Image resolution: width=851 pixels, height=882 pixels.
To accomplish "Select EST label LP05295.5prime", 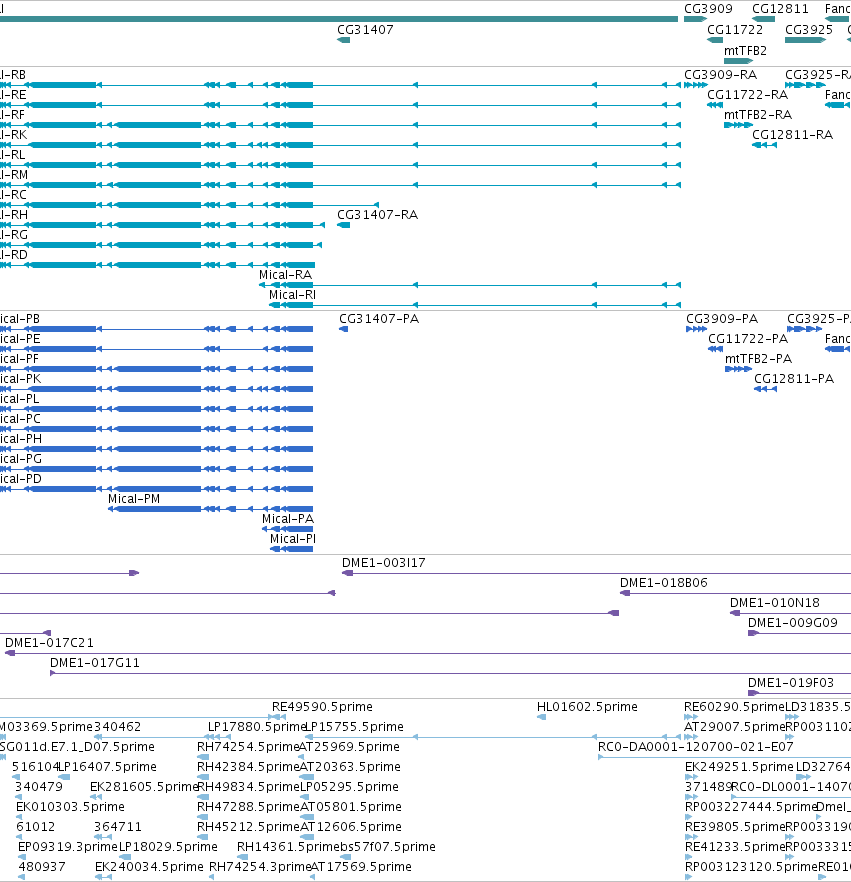I will 349,787.
